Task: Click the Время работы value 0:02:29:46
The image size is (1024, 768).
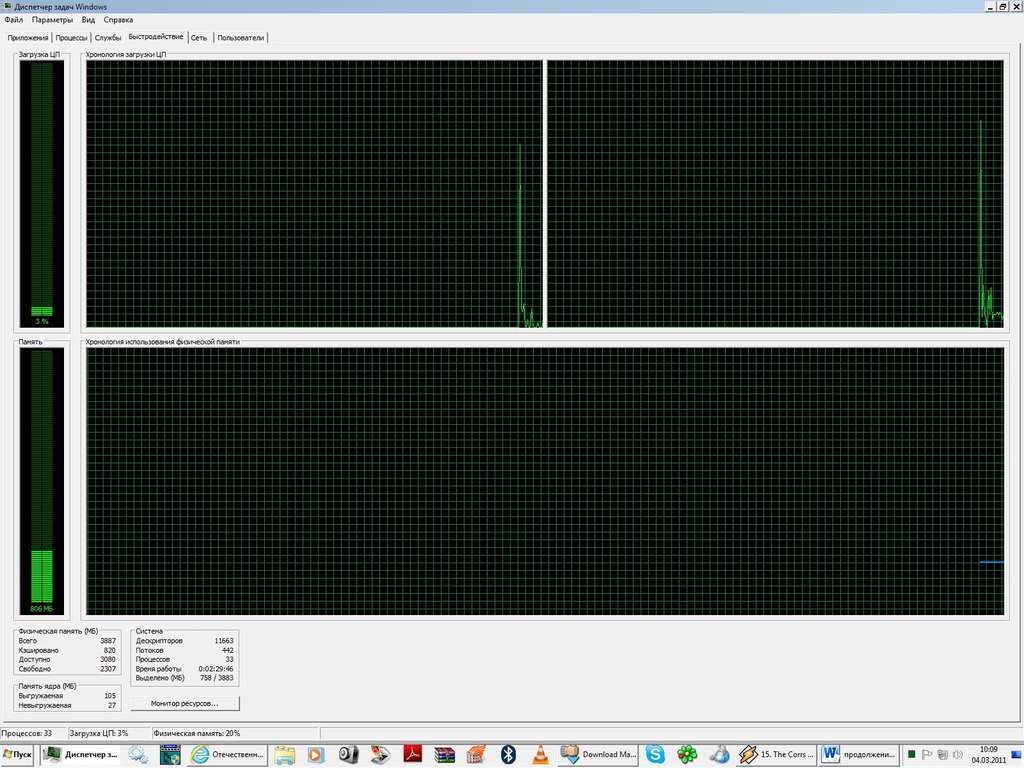Action: click(216, 669)
